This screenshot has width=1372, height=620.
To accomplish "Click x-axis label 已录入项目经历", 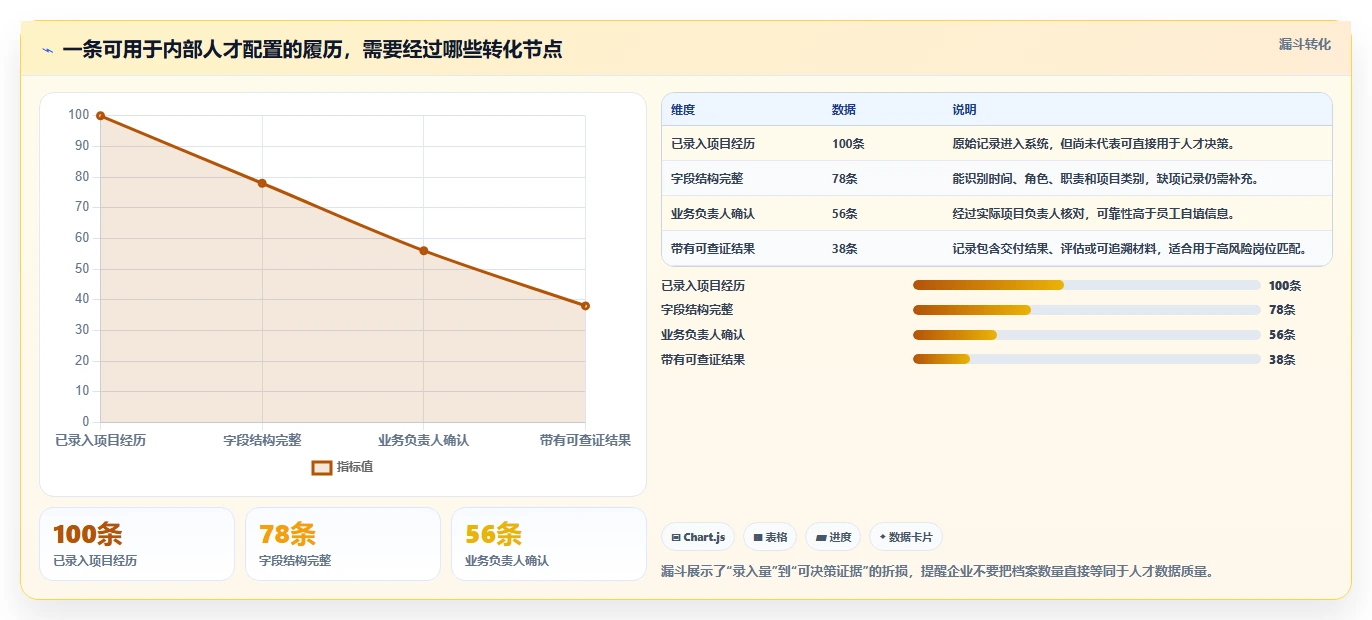I will tap(100, 440).
